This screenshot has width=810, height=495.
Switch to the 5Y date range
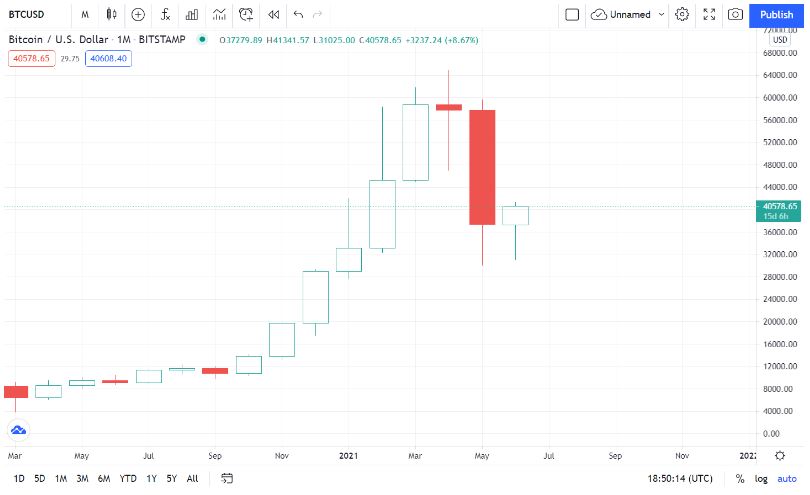pyautogui.click(x=172, y=478)
